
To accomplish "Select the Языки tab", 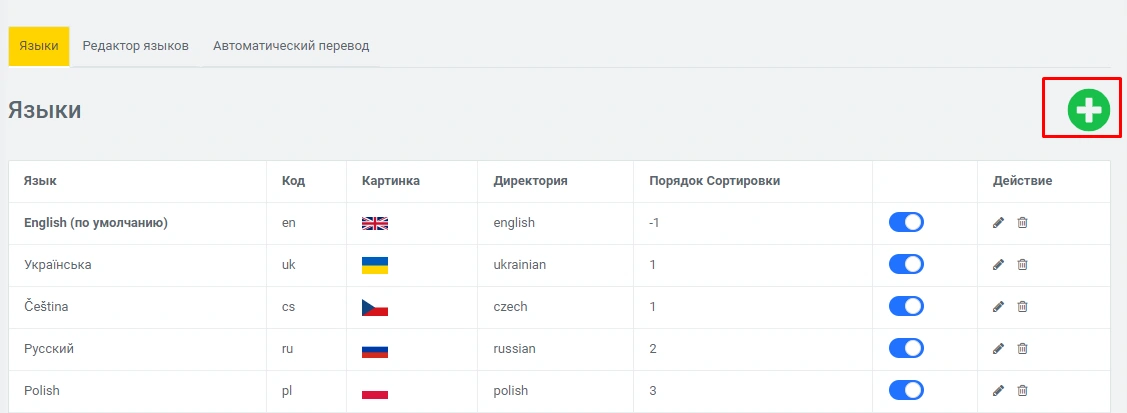I will 39,46.
